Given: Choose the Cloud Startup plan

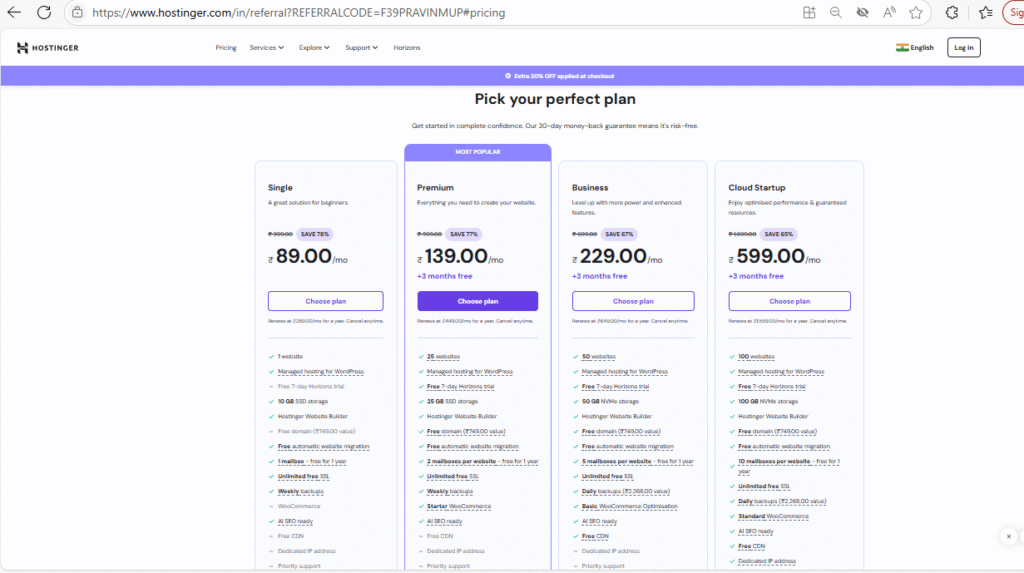Looking at the screenshot, I should pyautogui.click(x=789, y=301).
